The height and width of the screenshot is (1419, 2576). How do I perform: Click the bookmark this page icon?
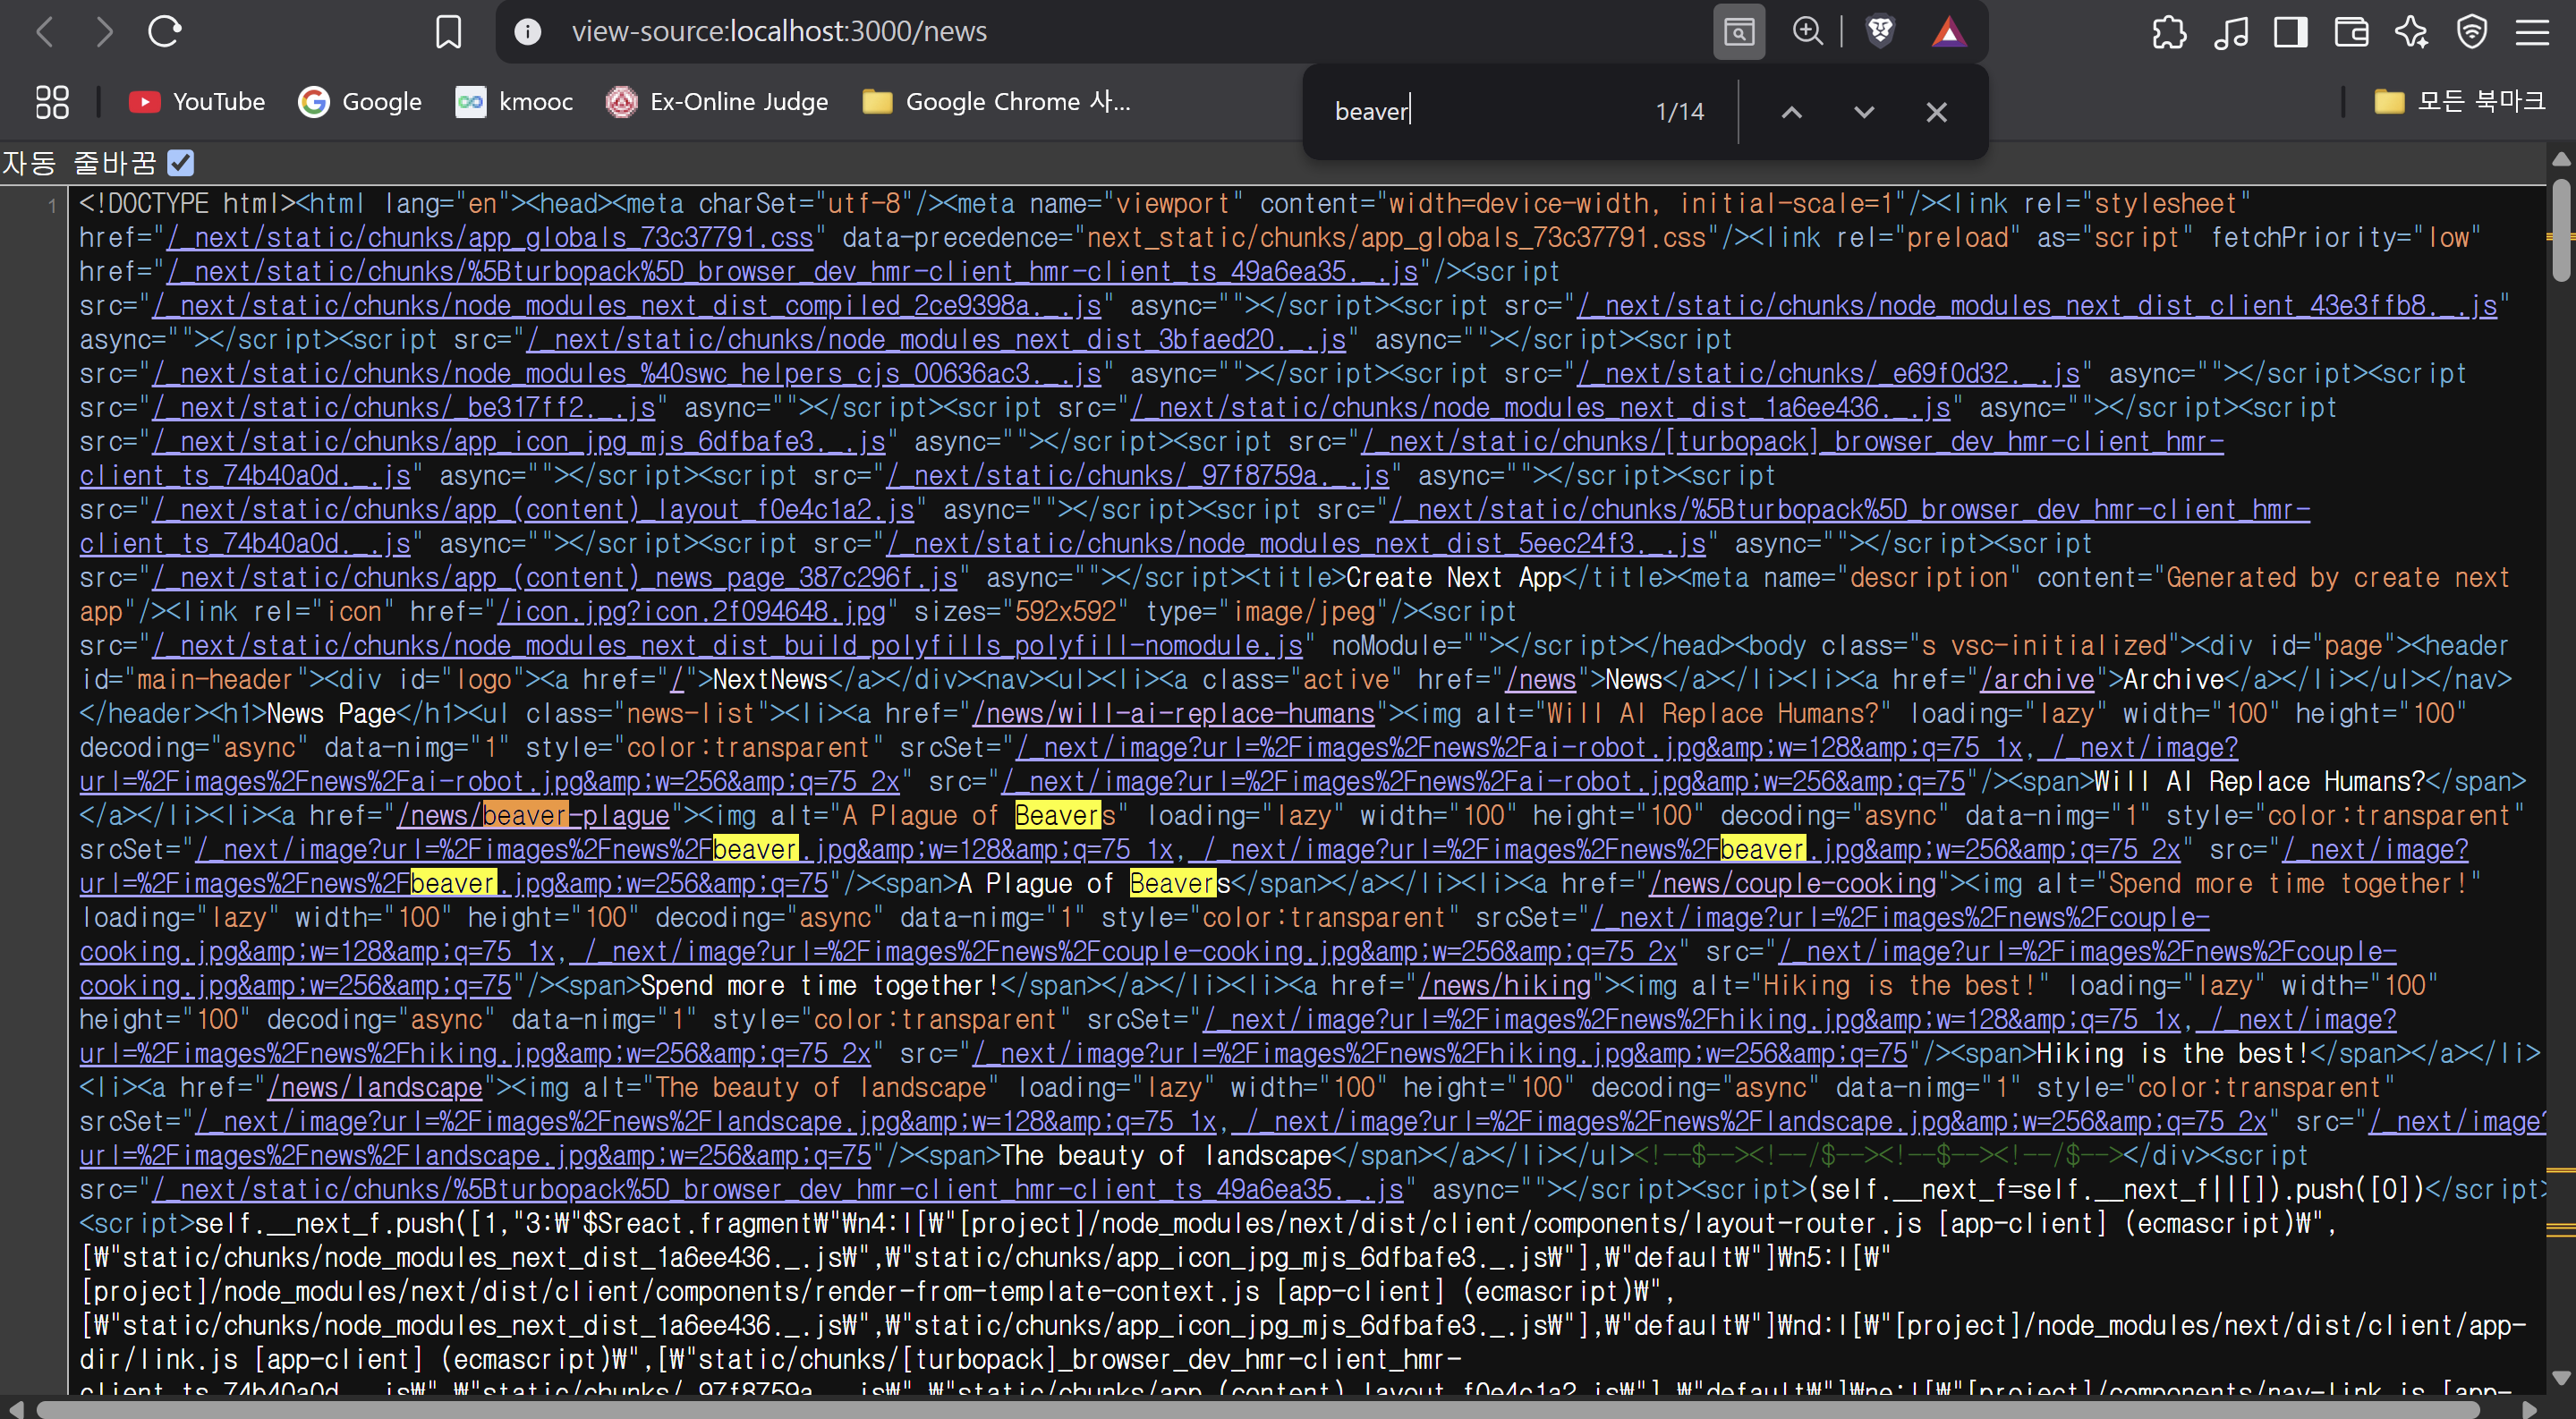(448, 32)
